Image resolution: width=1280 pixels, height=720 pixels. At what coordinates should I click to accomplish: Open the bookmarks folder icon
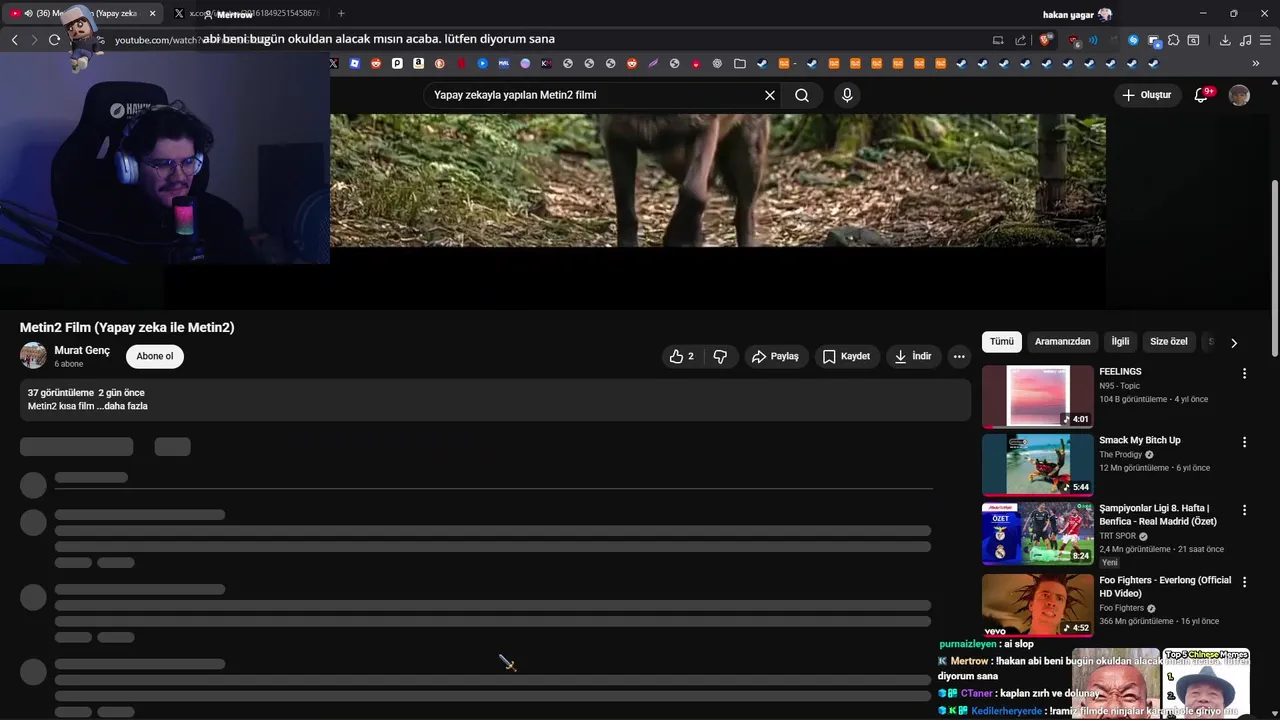[x=740, y=63]
